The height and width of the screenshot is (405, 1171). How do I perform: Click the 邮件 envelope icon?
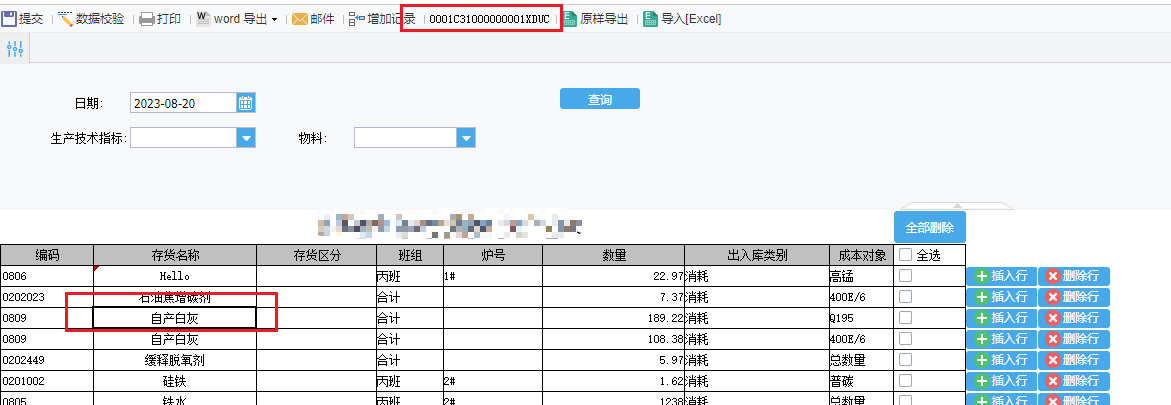[299, 19]
